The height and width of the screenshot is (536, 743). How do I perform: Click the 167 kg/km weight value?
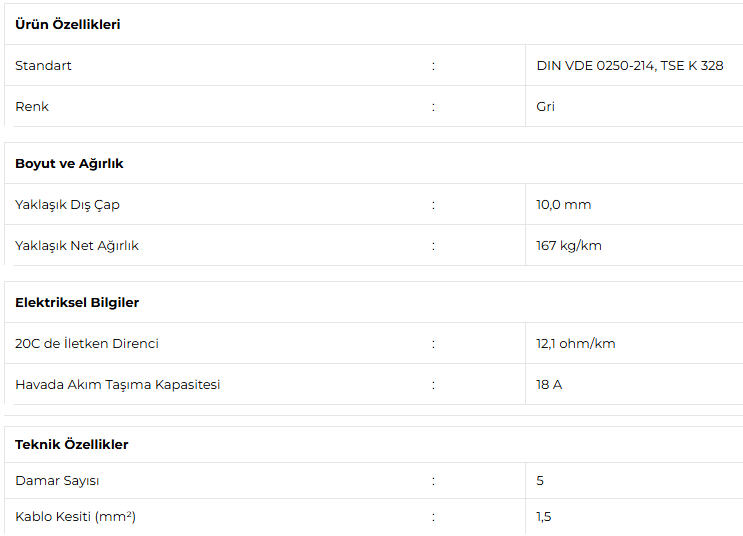(569, 246)
